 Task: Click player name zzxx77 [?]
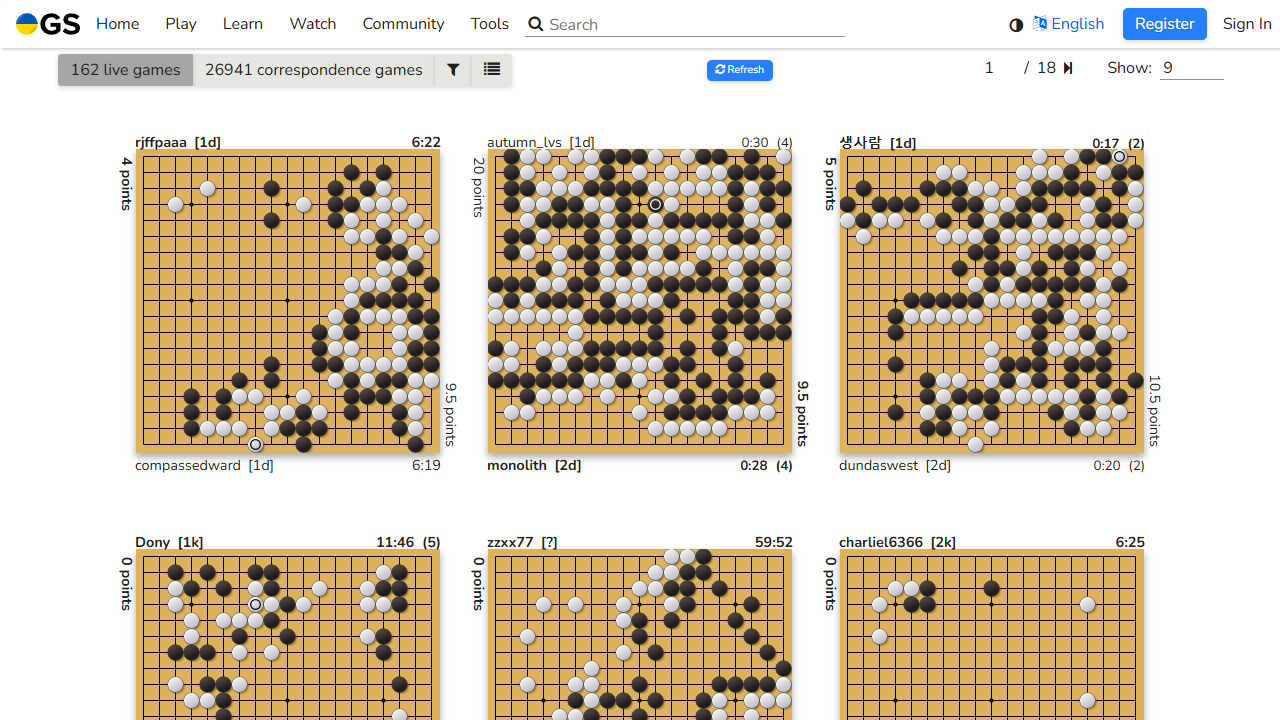point(522,542)
